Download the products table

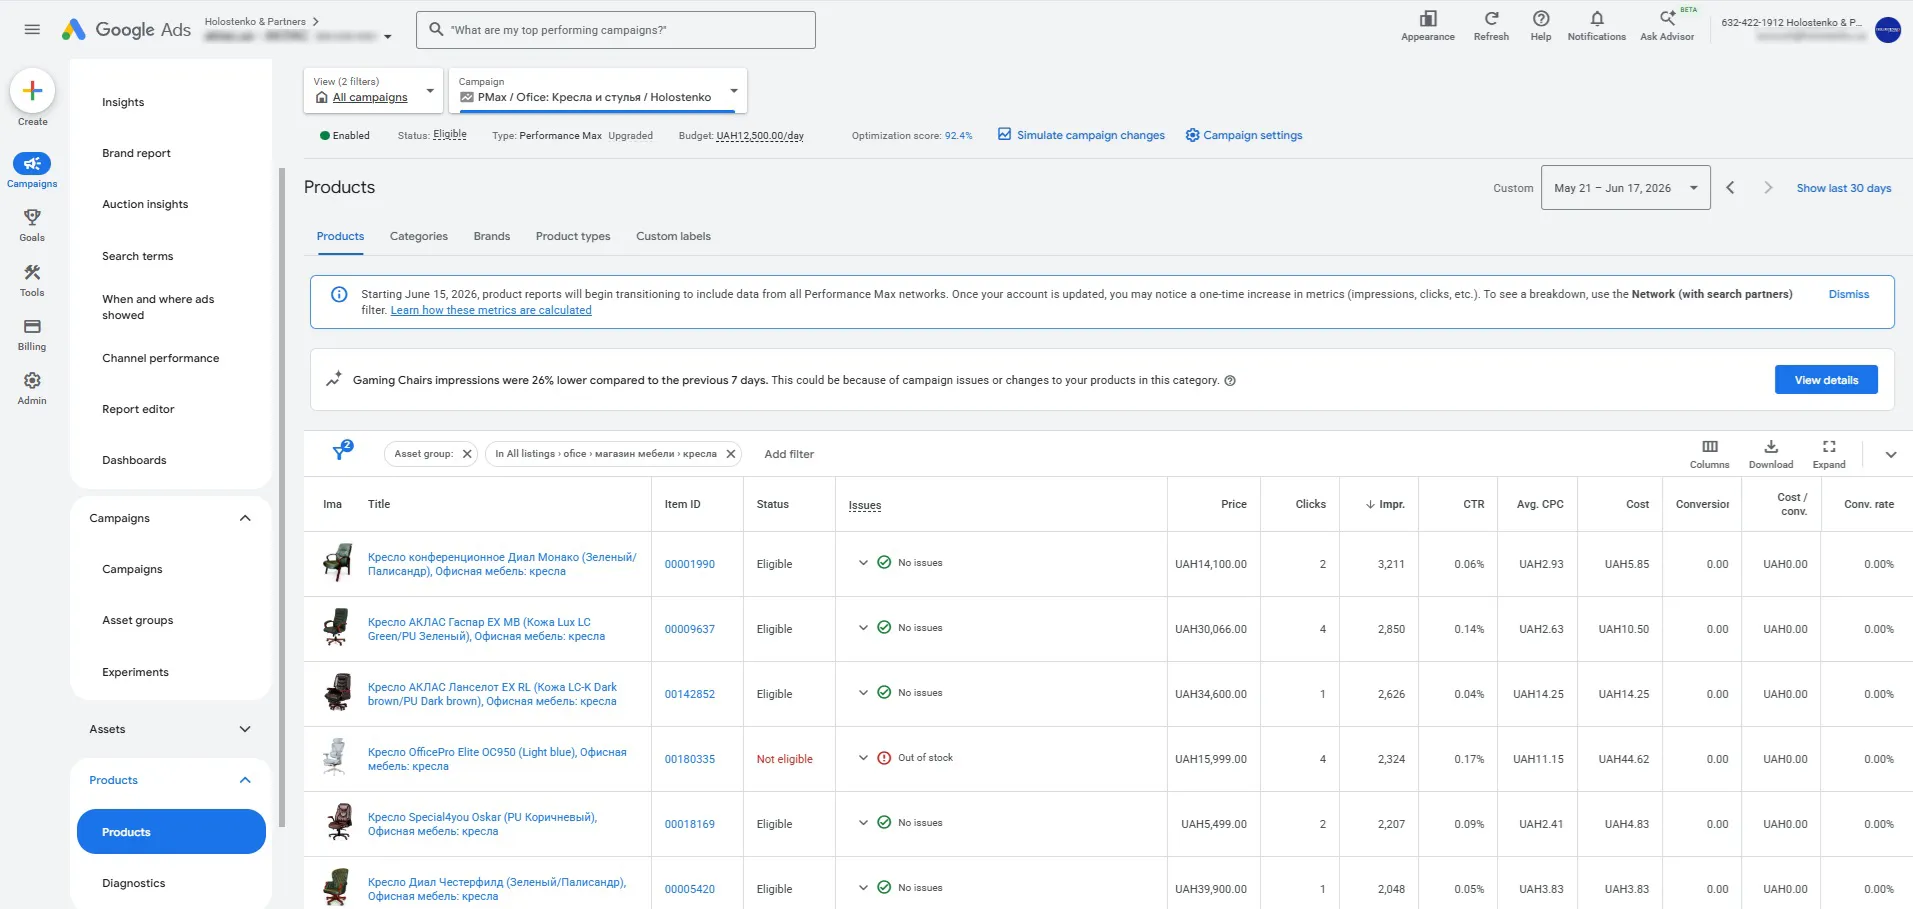pyautogui.click(x=1771, y=453)
